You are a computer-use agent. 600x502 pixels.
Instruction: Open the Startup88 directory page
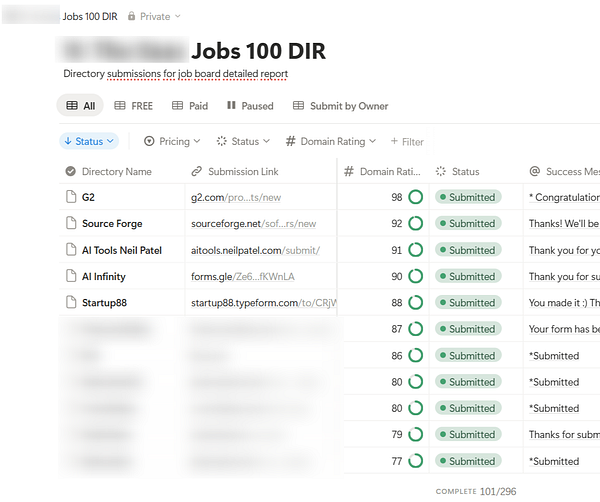pos(104,303)
